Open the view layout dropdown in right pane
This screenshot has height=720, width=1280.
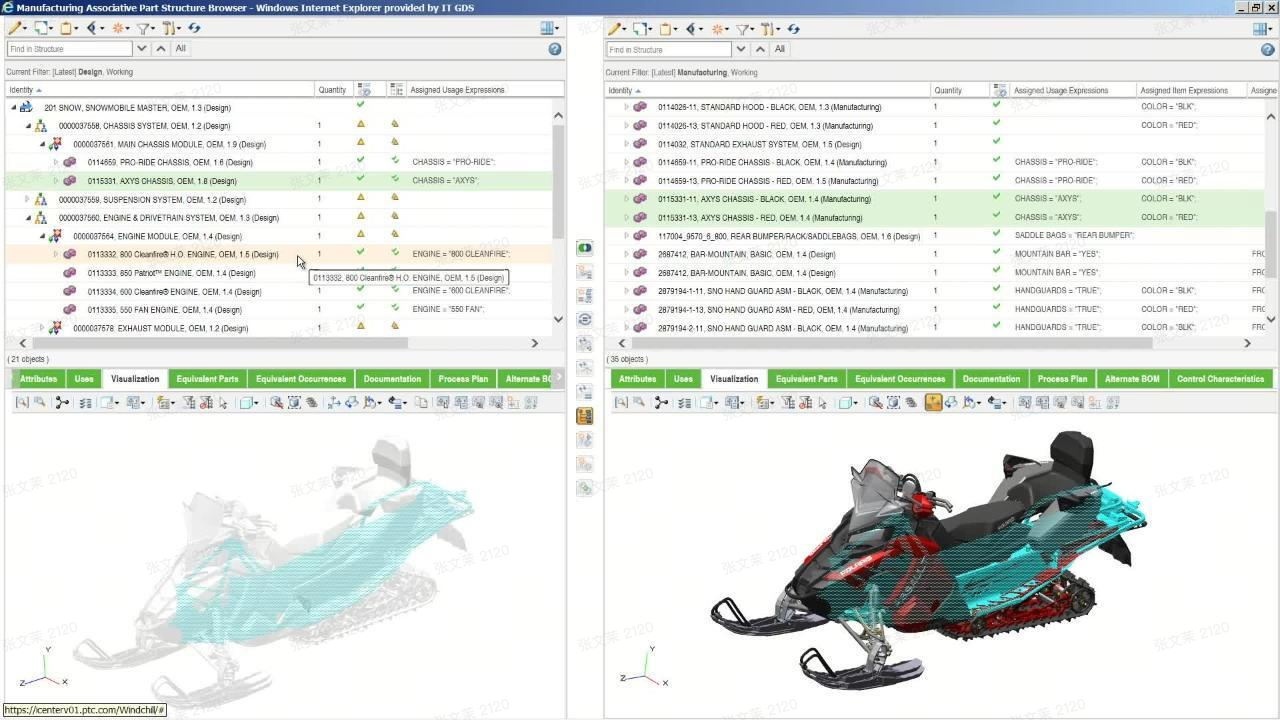click(1262, 29)
